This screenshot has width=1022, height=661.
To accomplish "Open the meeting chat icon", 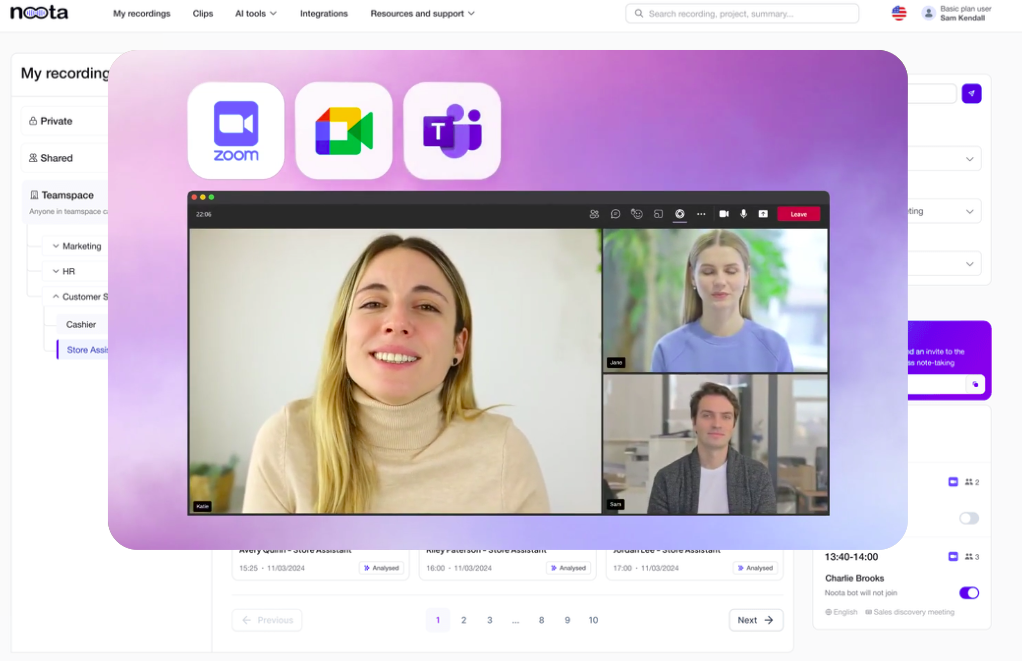I will [x=616, y=214].
